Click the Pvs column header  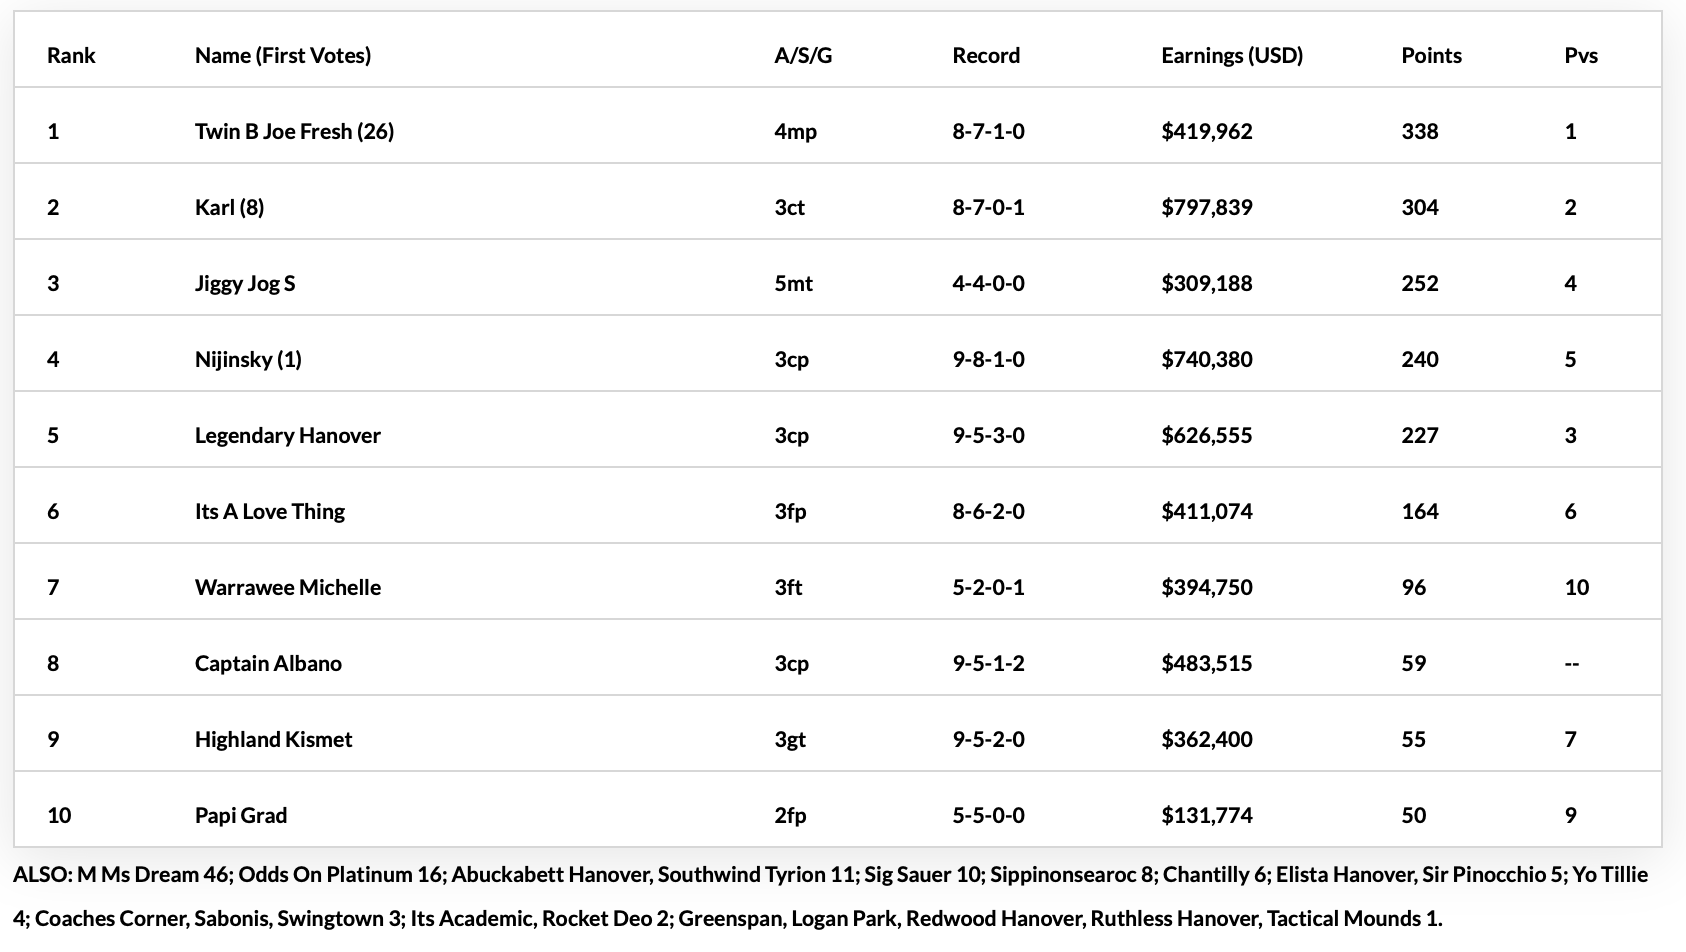pyautogui.click(x=1581, y=55)
